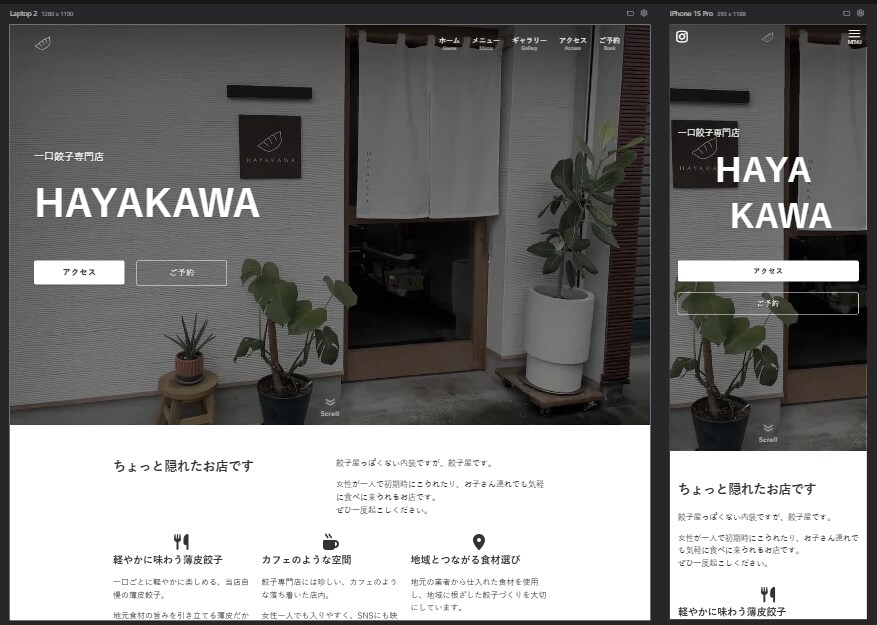Click the Laptop 2 device title
This screenshot has height=625, width=877.
click(x=23, y=13)
